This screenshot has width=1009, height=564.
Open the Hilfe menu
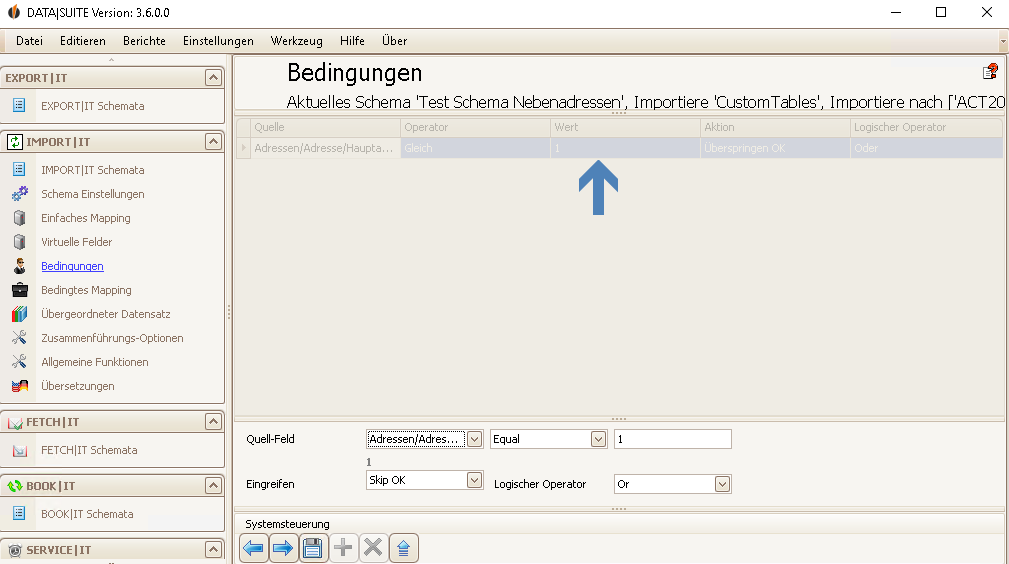coord(352,41)
